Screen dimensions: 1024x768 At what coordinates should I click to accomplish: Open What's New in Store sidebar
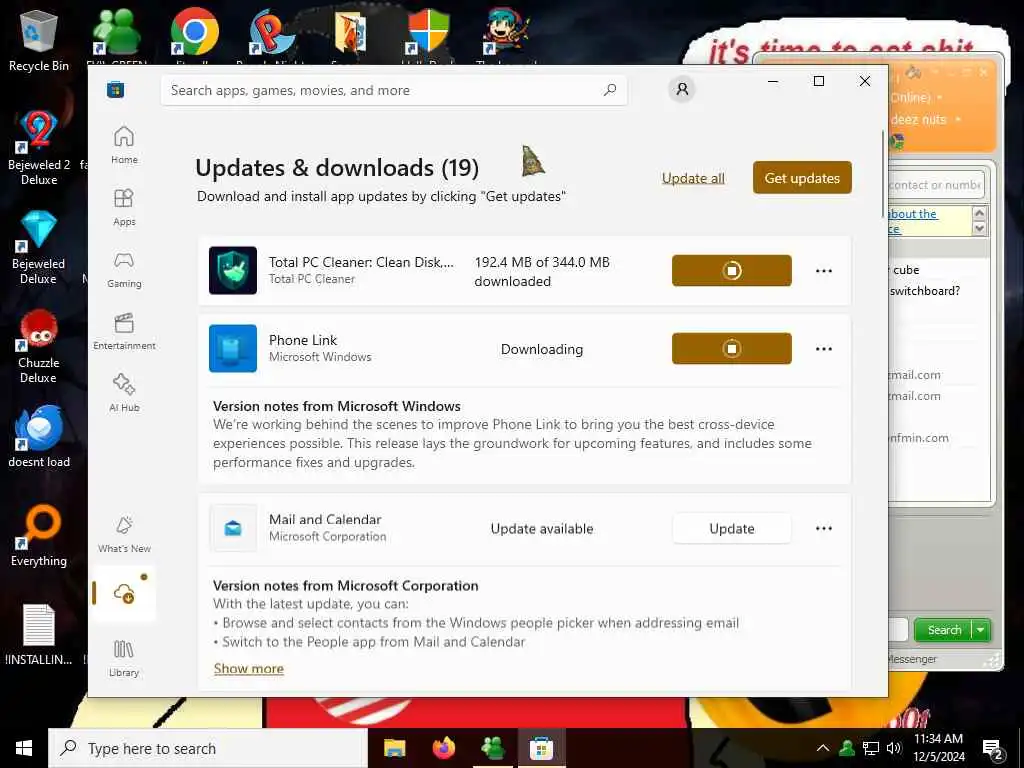124,534
